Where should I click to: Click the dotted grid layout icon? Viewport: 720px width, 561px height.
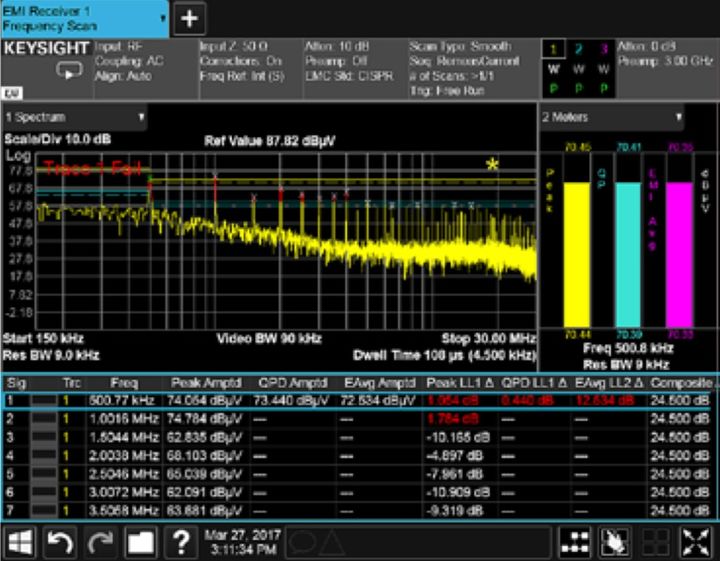pyautogui.click(x=576, y=541)
